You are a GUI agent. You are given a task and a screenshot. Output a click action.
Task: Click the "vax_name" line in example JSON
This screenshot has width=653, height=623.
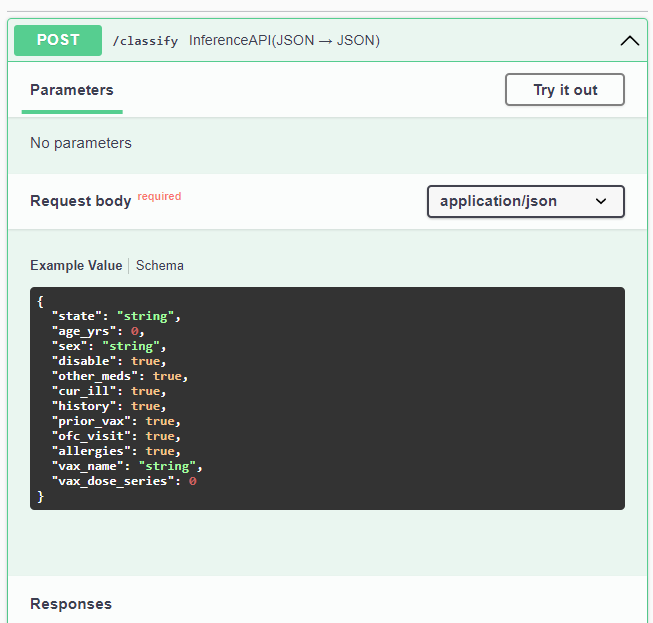(127, 466)
